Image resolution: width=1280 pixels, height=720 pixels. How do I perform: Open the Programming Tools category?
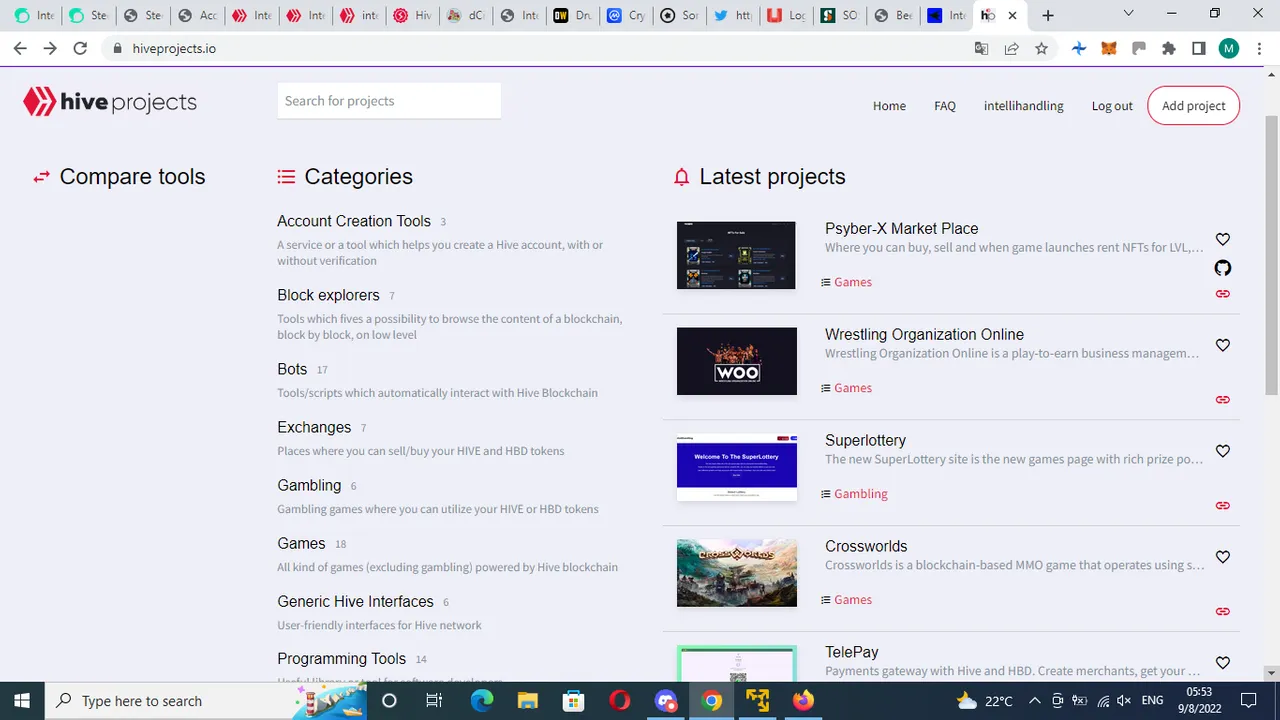tap(341, 659)
